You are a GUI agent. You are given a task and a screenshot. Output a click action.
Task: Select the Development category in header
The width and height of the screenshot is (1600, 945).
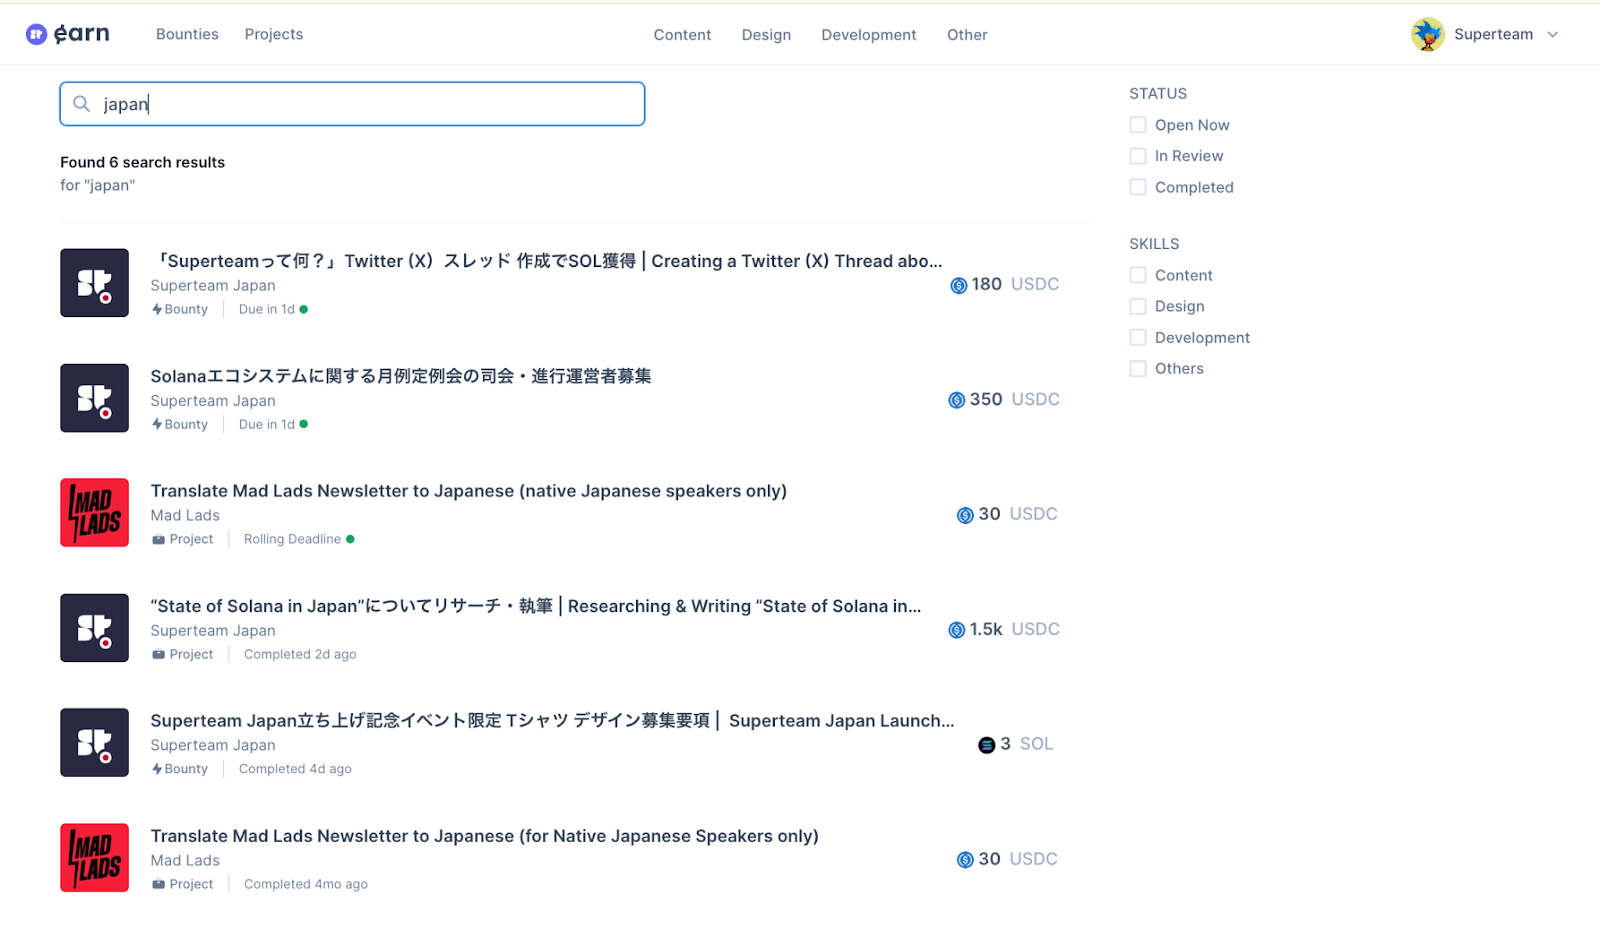click(869, 35)
